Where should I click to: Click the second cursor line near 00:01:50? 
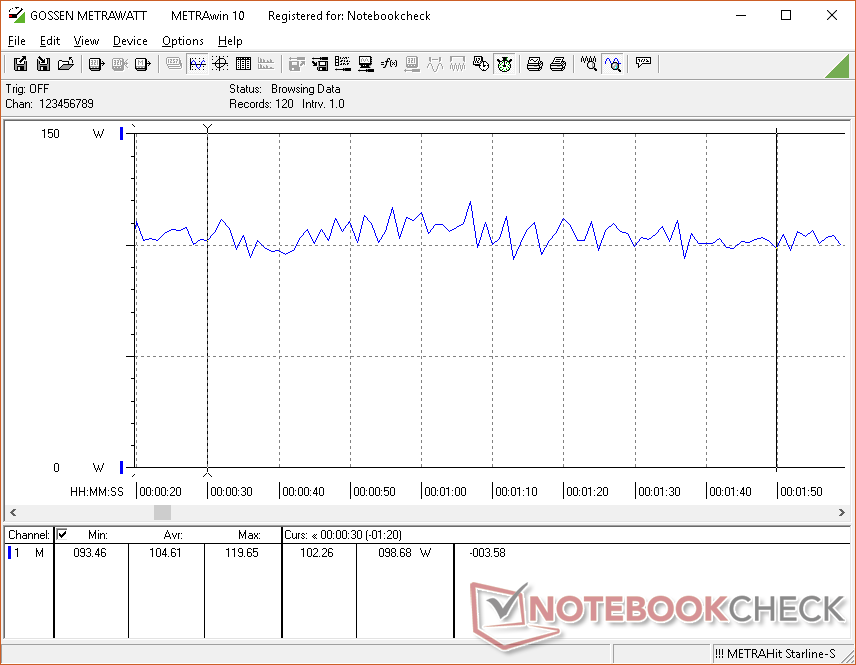point(777,299)
